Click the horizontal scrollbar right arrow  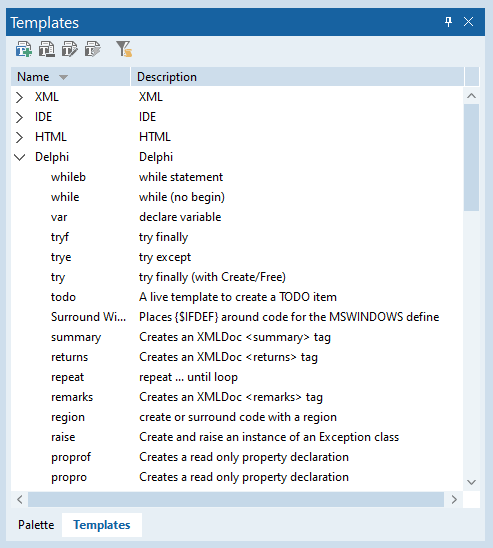point(454,499)
